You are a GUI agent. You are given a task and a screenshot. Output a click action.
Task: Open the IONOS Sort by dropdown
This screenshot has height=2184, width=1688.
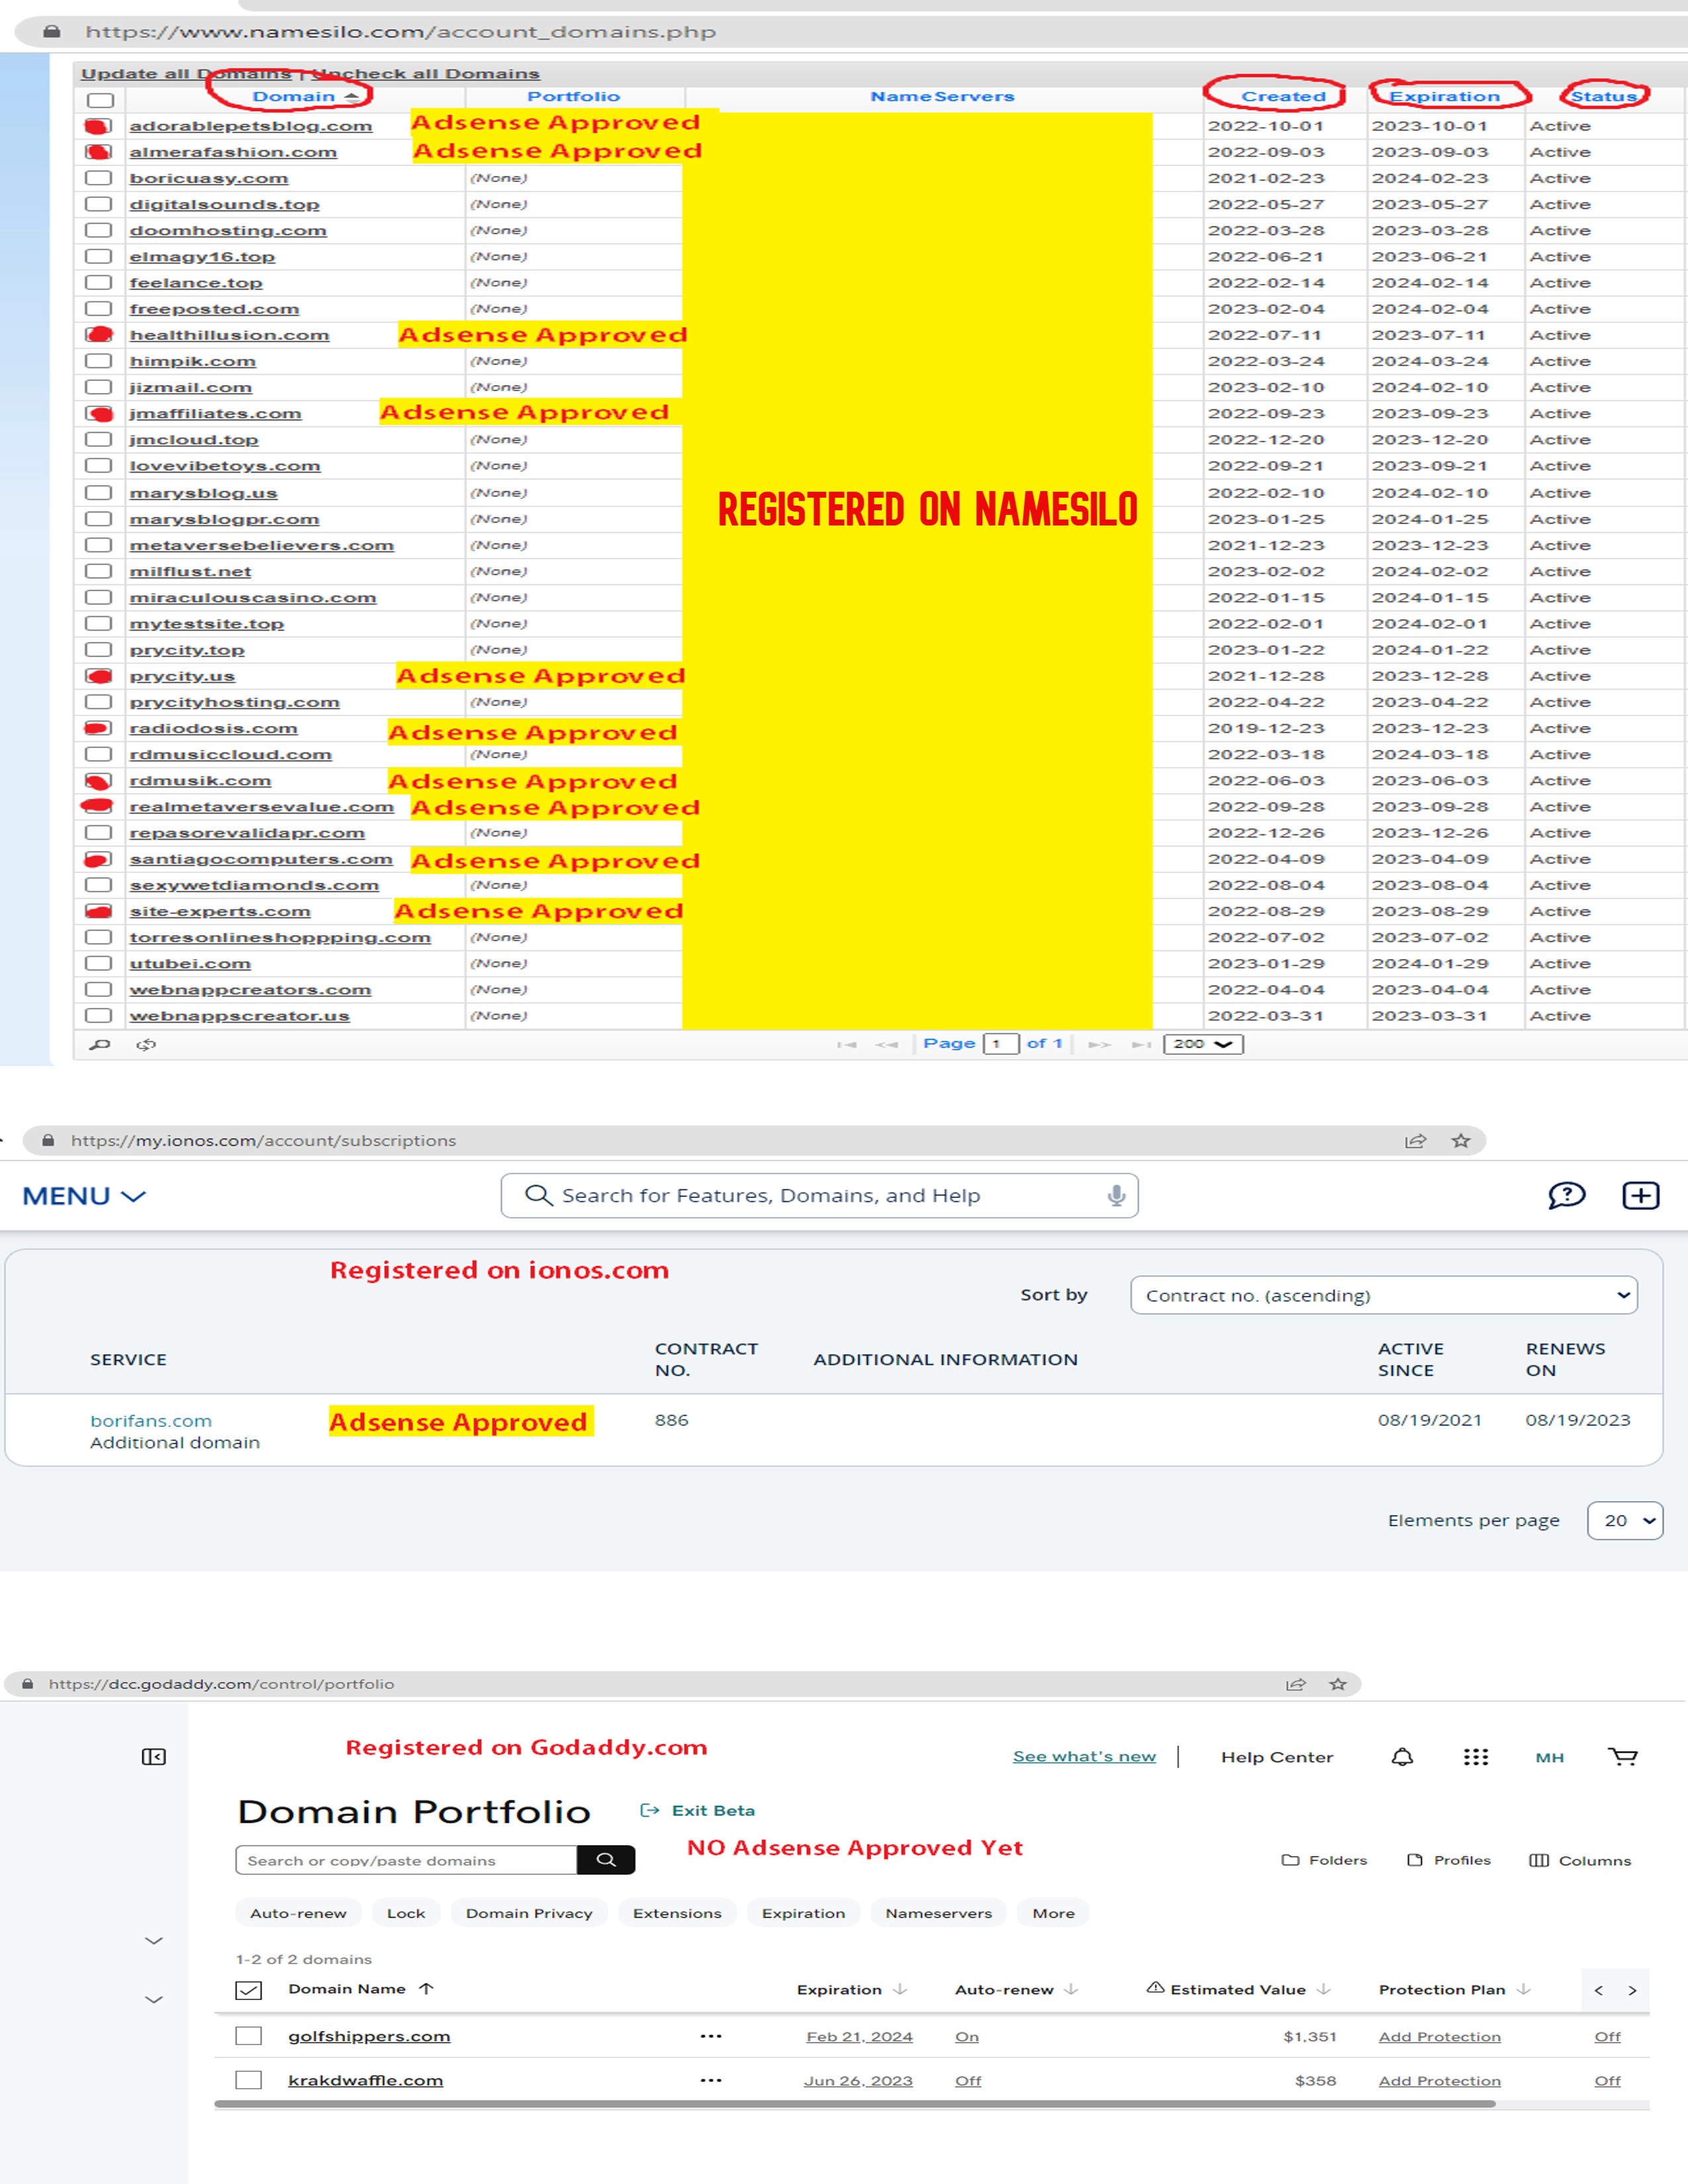point(1384,1295)
